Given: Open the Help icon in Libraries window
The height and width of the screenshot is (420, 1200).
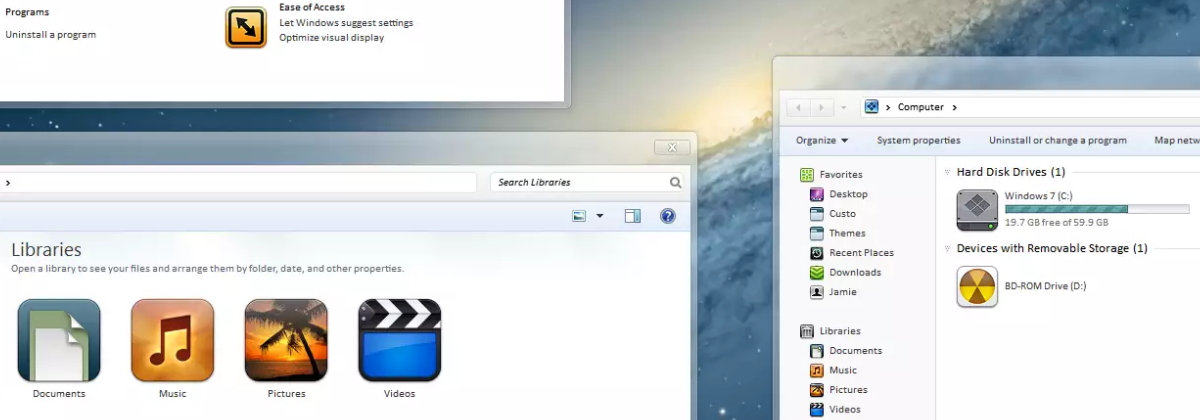Looking at the screenshot, I should (x=668, y=216).
